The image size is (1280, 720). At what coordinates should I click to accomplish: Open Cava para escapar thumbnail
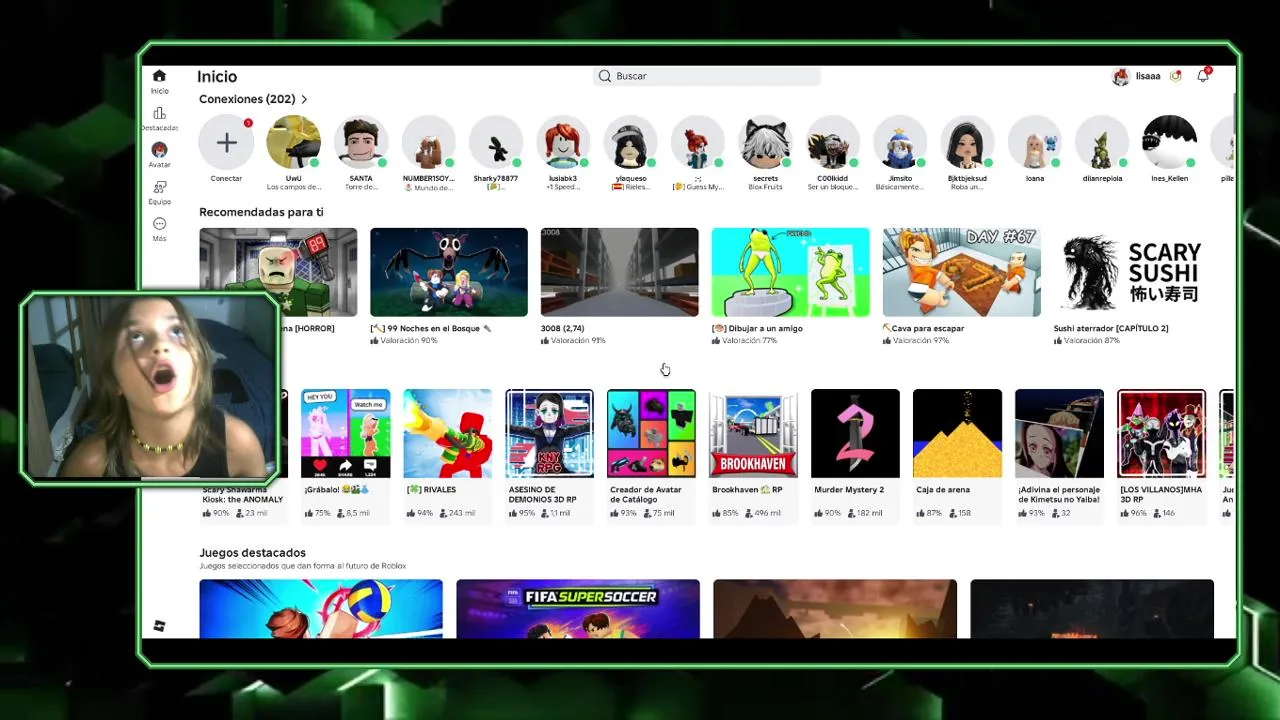click(962, 272)
